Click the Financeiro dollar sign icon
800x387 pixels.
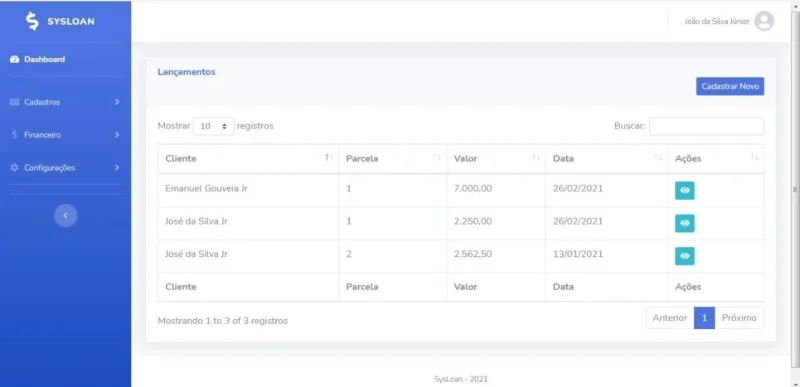(14, 135)
